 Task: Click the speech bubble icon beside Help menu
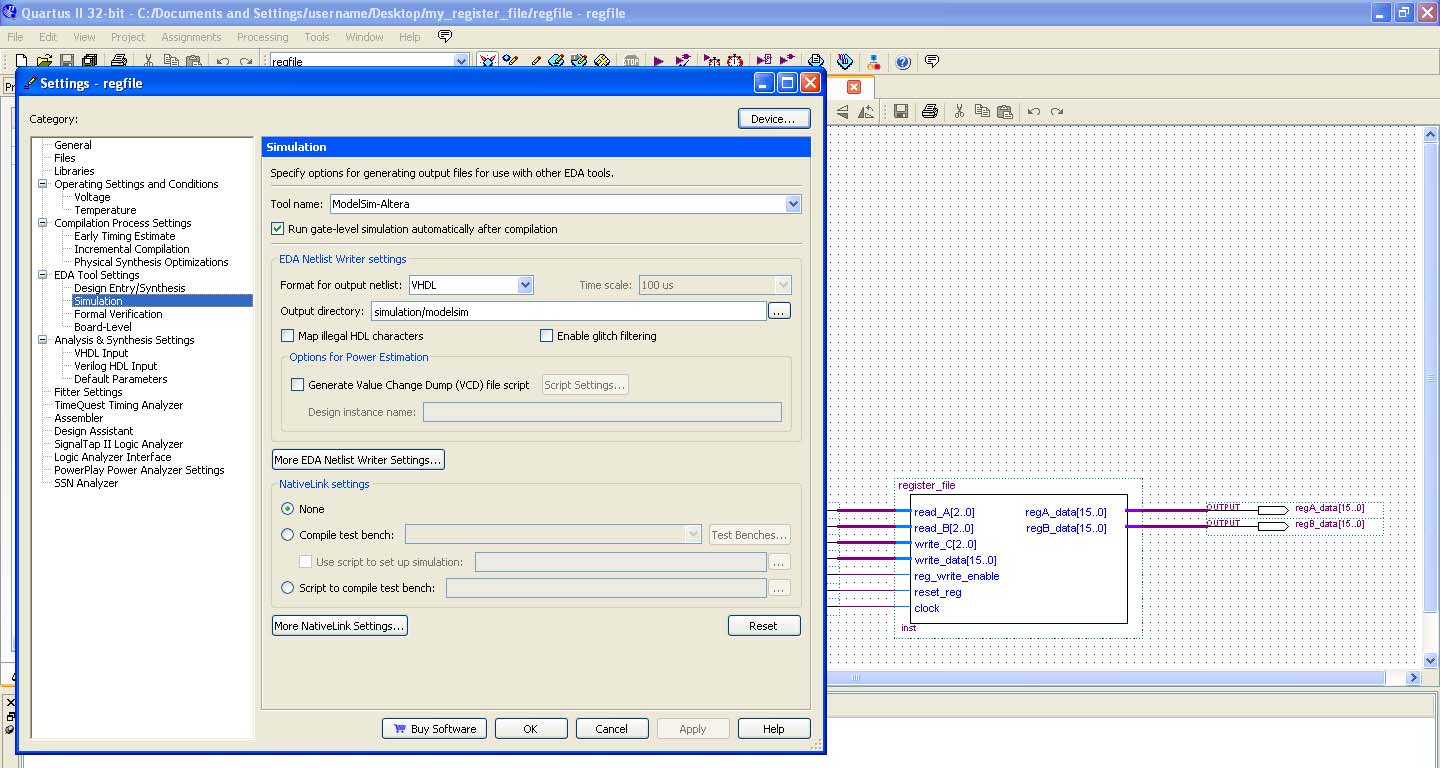[445, 37]
